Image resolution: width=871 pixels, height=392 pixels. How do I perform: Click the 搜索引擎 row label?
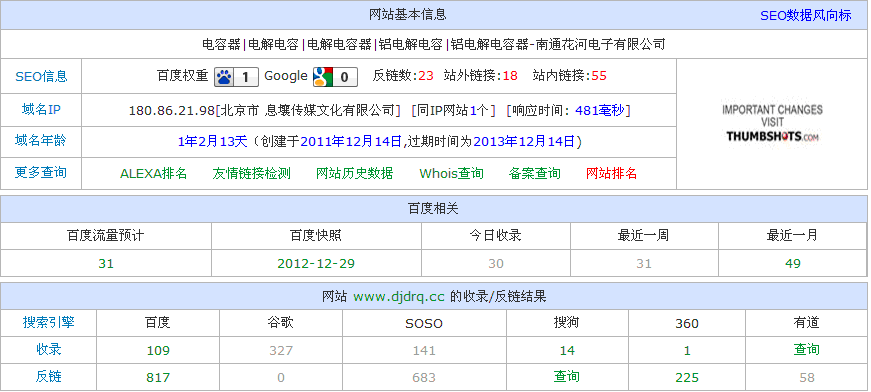[x=48, y=322]
